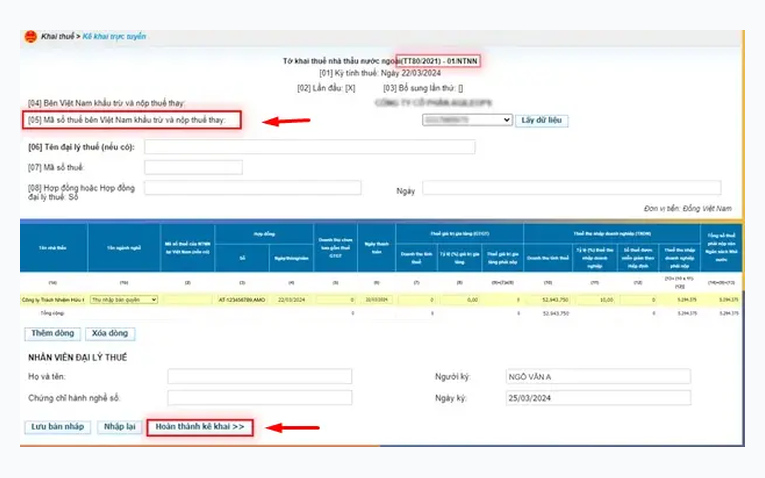Click the Xóa dòng button
Viewport: 765px width, 478px height.
[110, 334]
